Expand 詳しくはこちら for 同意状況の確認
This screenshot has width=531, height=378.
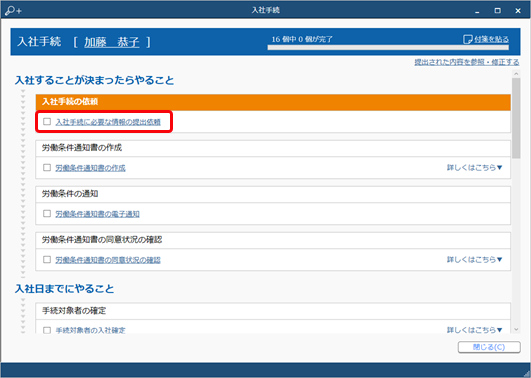point(474,260)
